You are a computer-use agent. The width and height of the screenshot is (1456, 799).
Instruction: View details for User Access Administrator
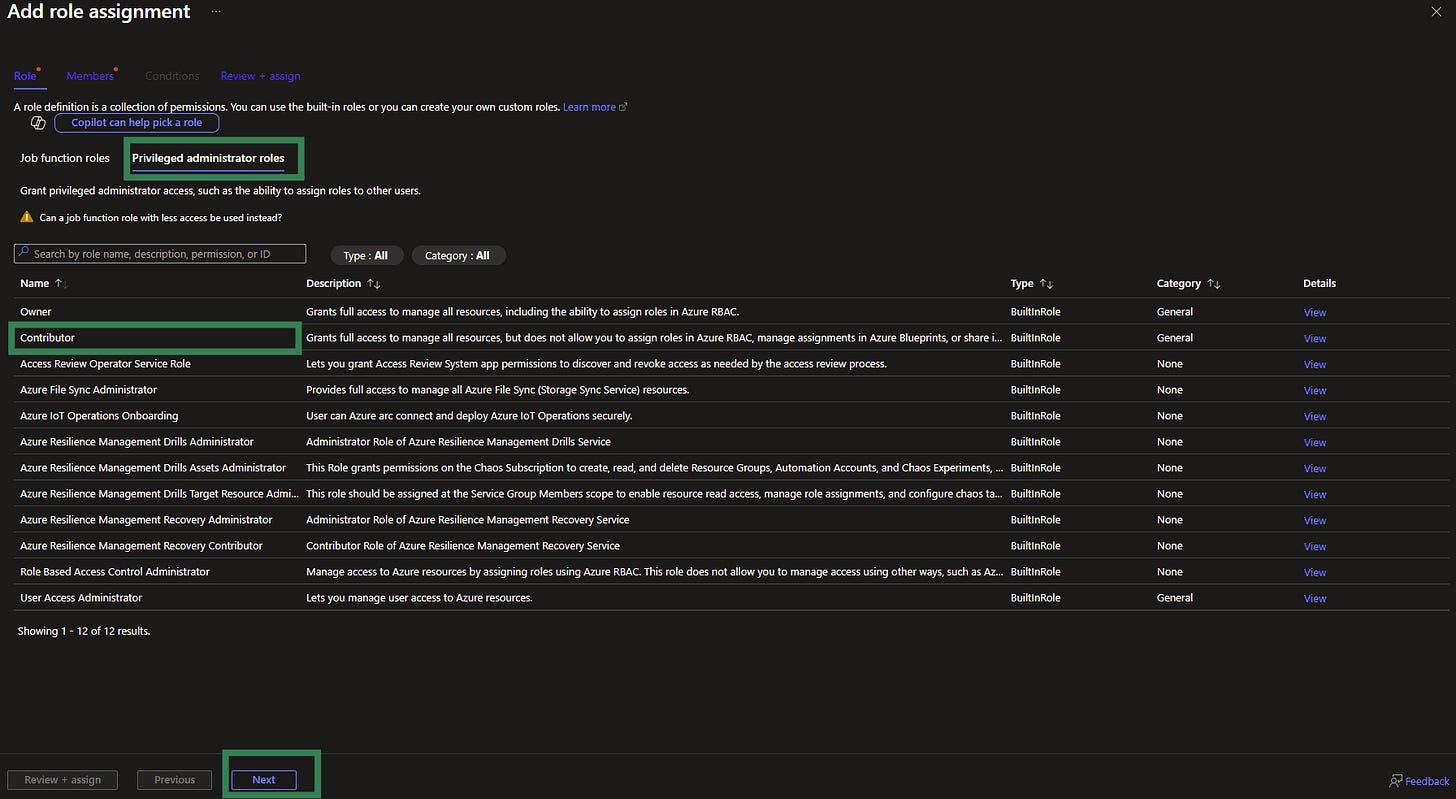point(1314,598)
